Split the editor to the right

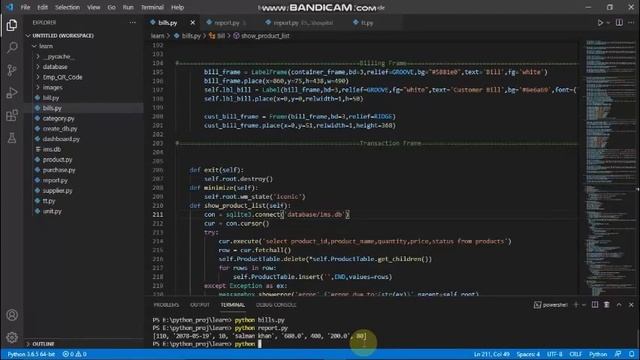coord(619,23)
